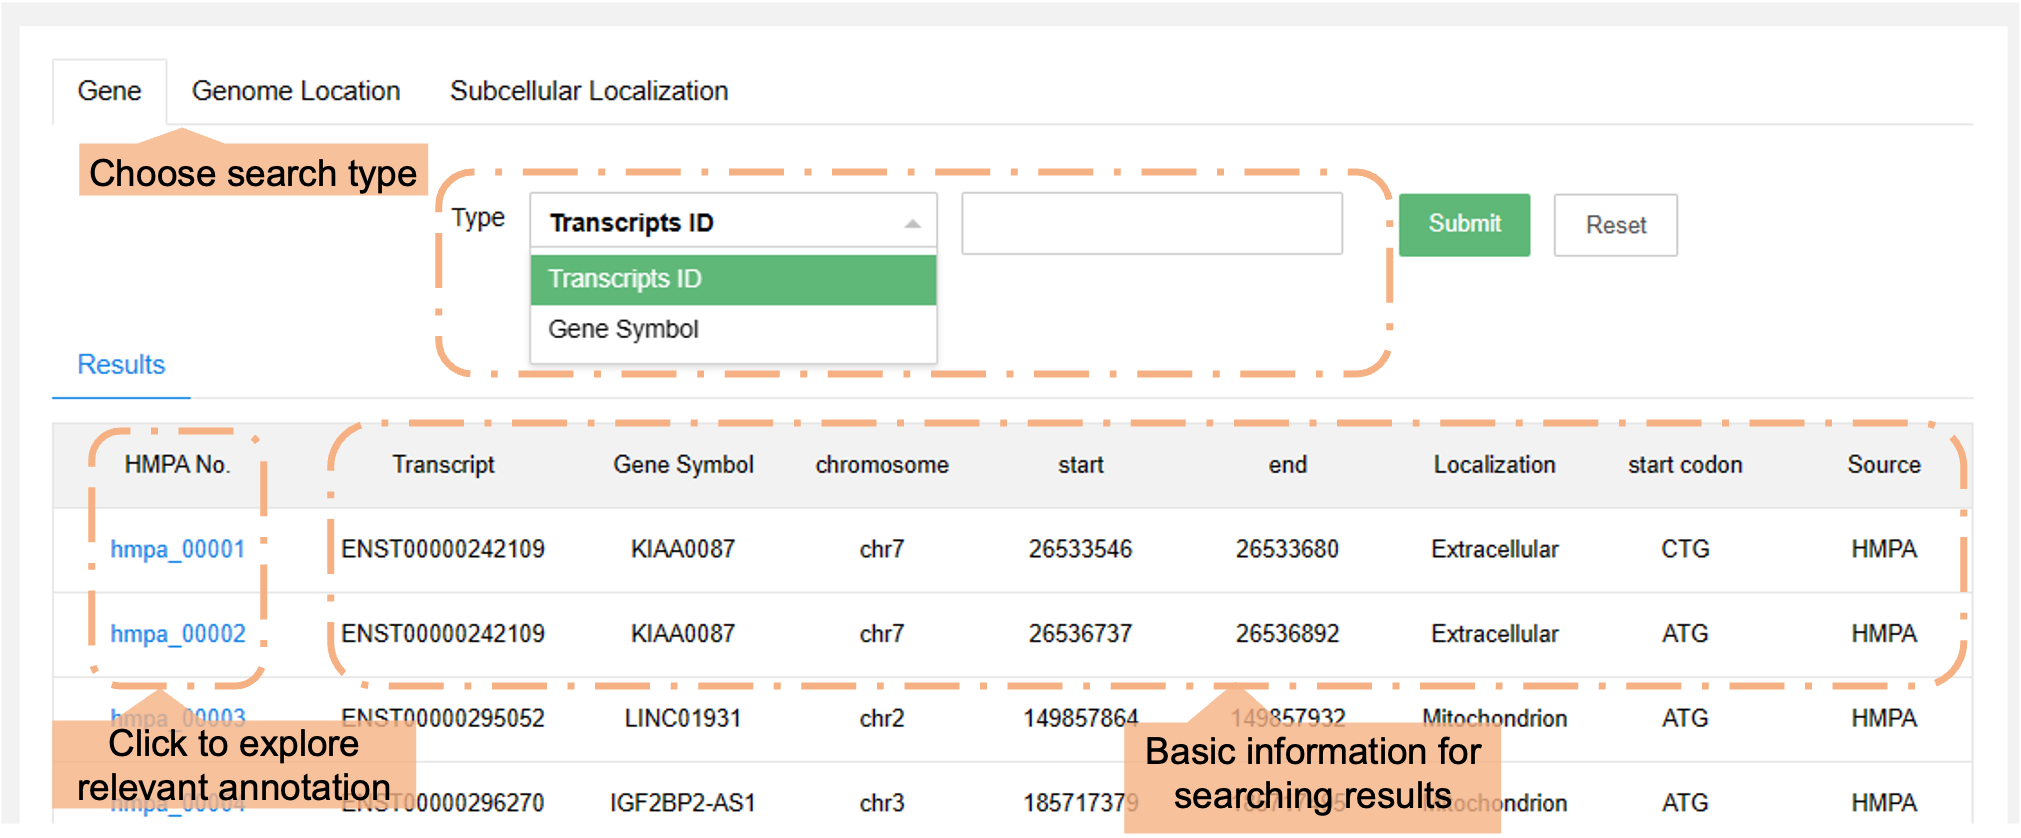
Task: Open the hmpa_00001 link
Action: click(177, 549)
